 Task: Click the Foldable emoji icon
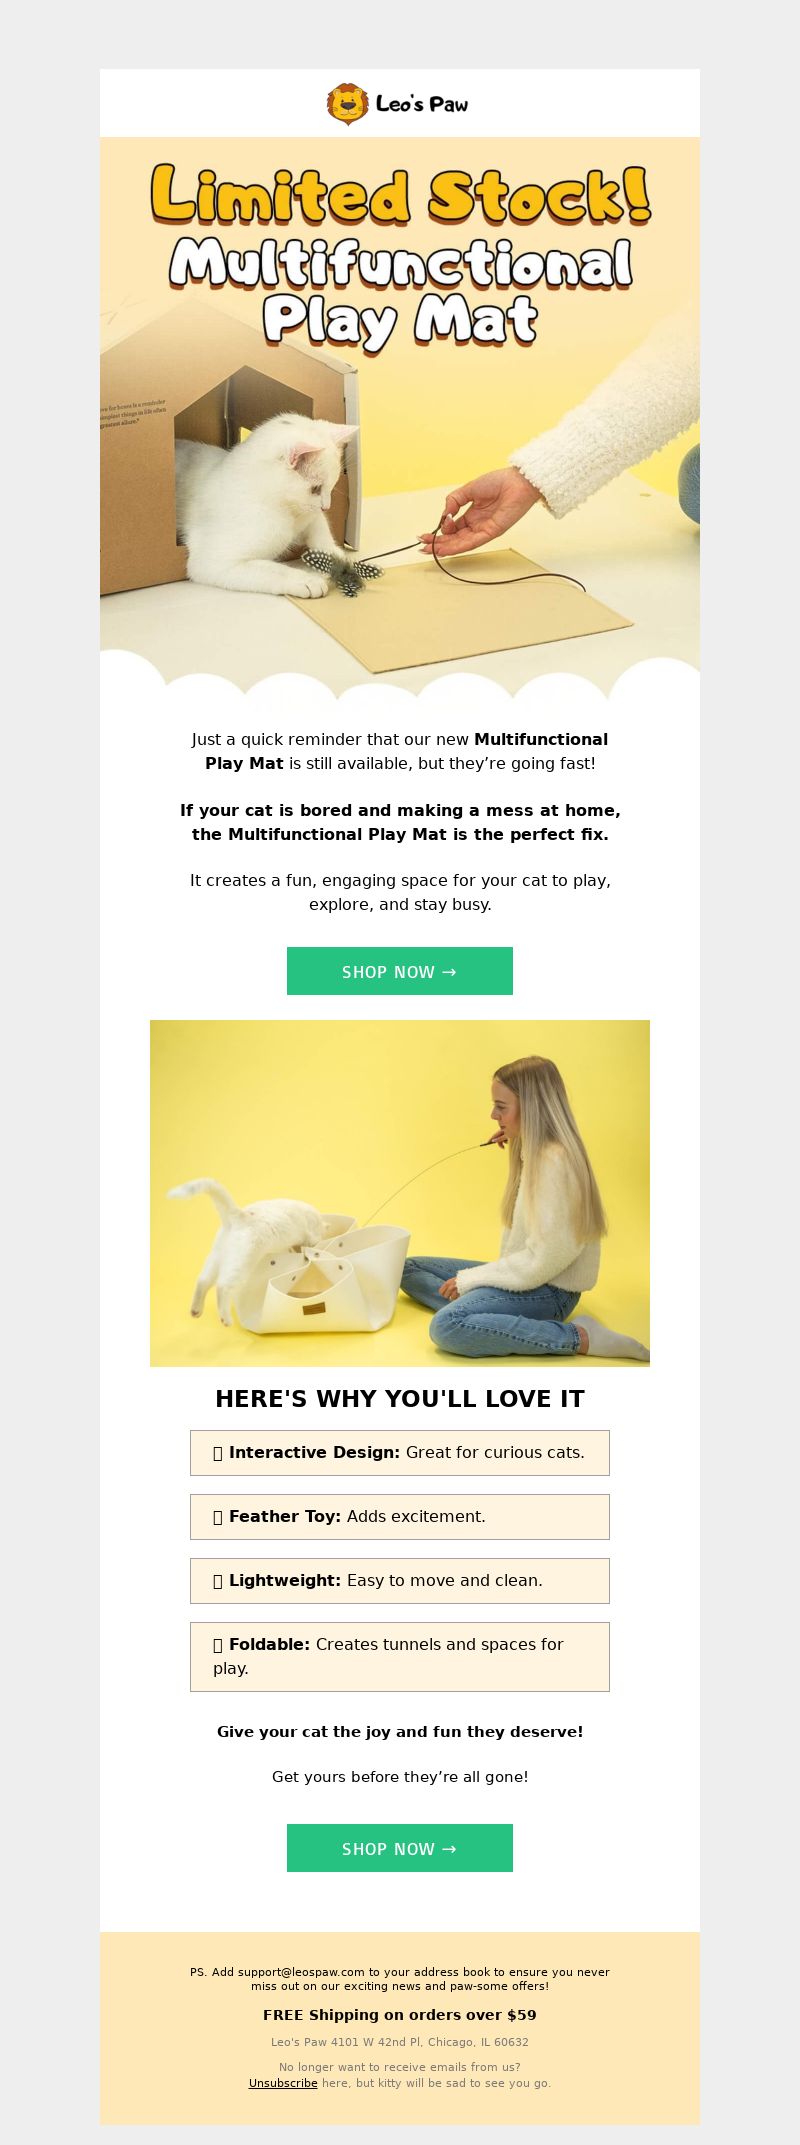point(218,1645)
